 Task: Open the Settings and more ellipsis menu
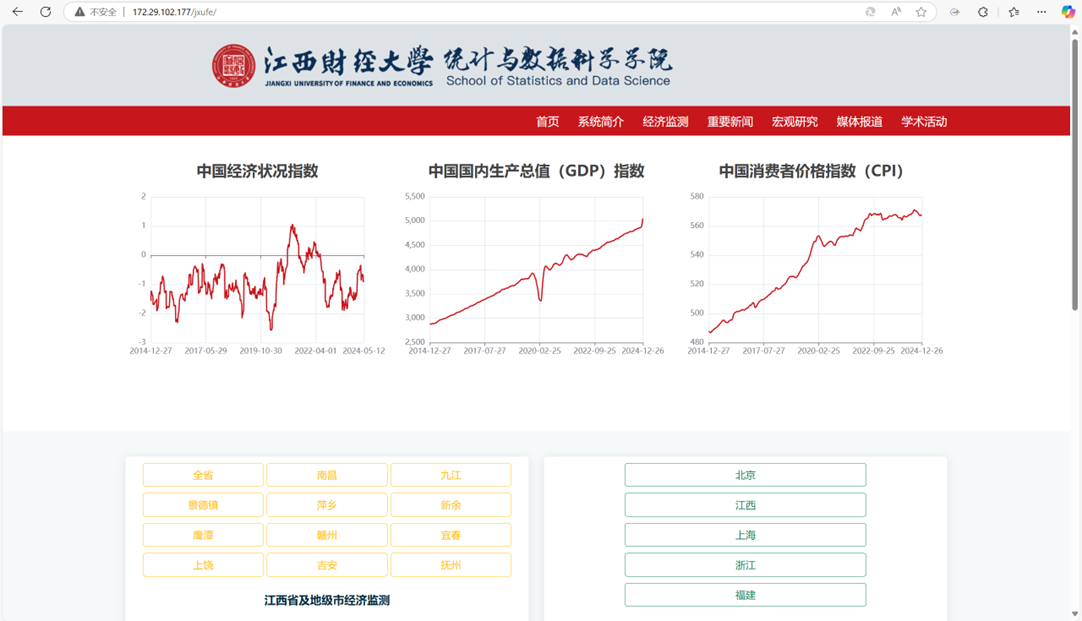(x=1041, y=12)
